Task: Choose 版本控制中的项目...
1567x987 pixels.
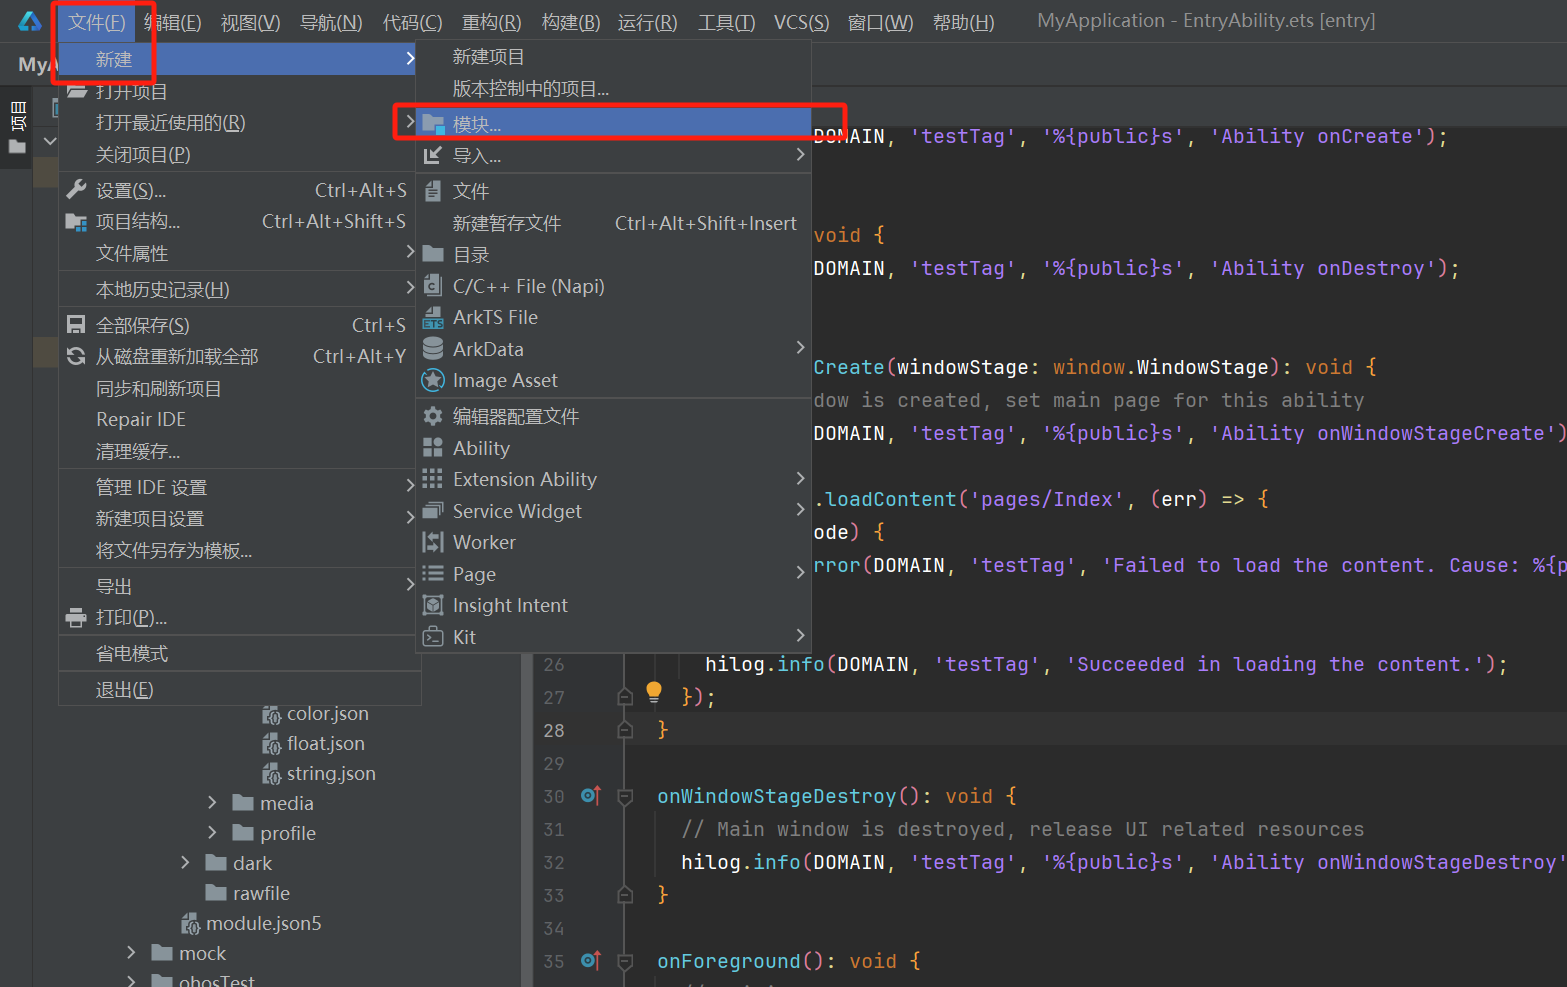Action: click(x=612, y=89)
